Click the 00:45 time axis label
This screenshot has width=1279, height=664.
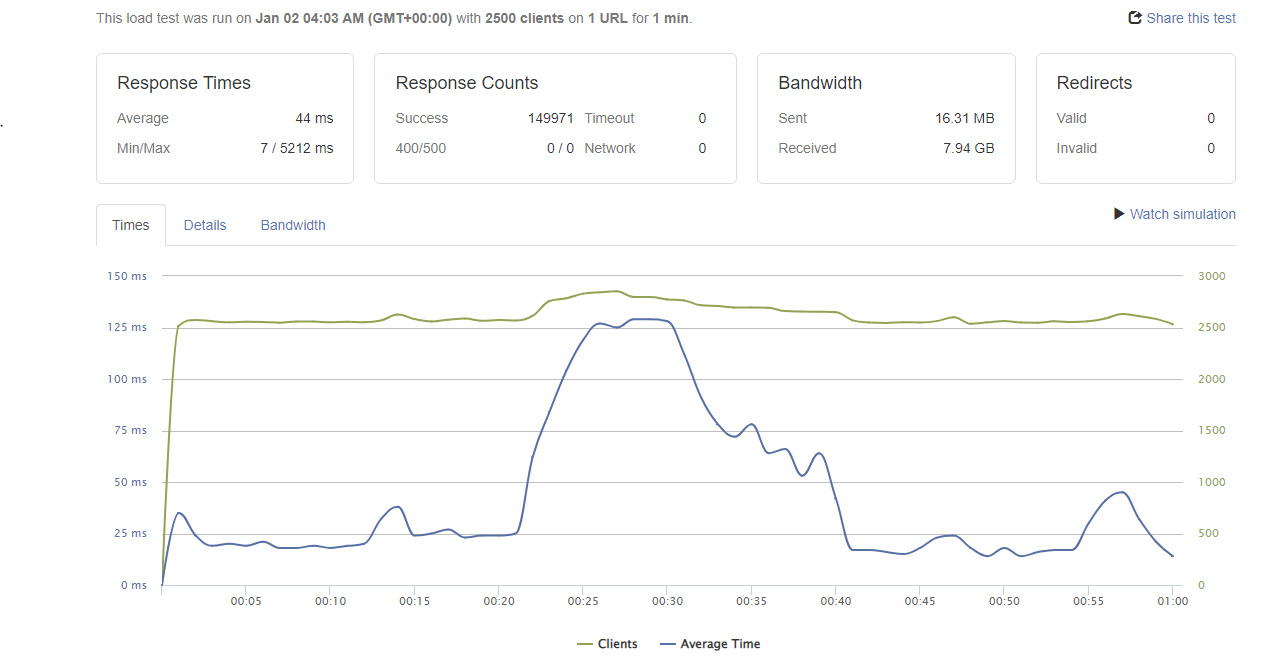click(x=920, y=601)
